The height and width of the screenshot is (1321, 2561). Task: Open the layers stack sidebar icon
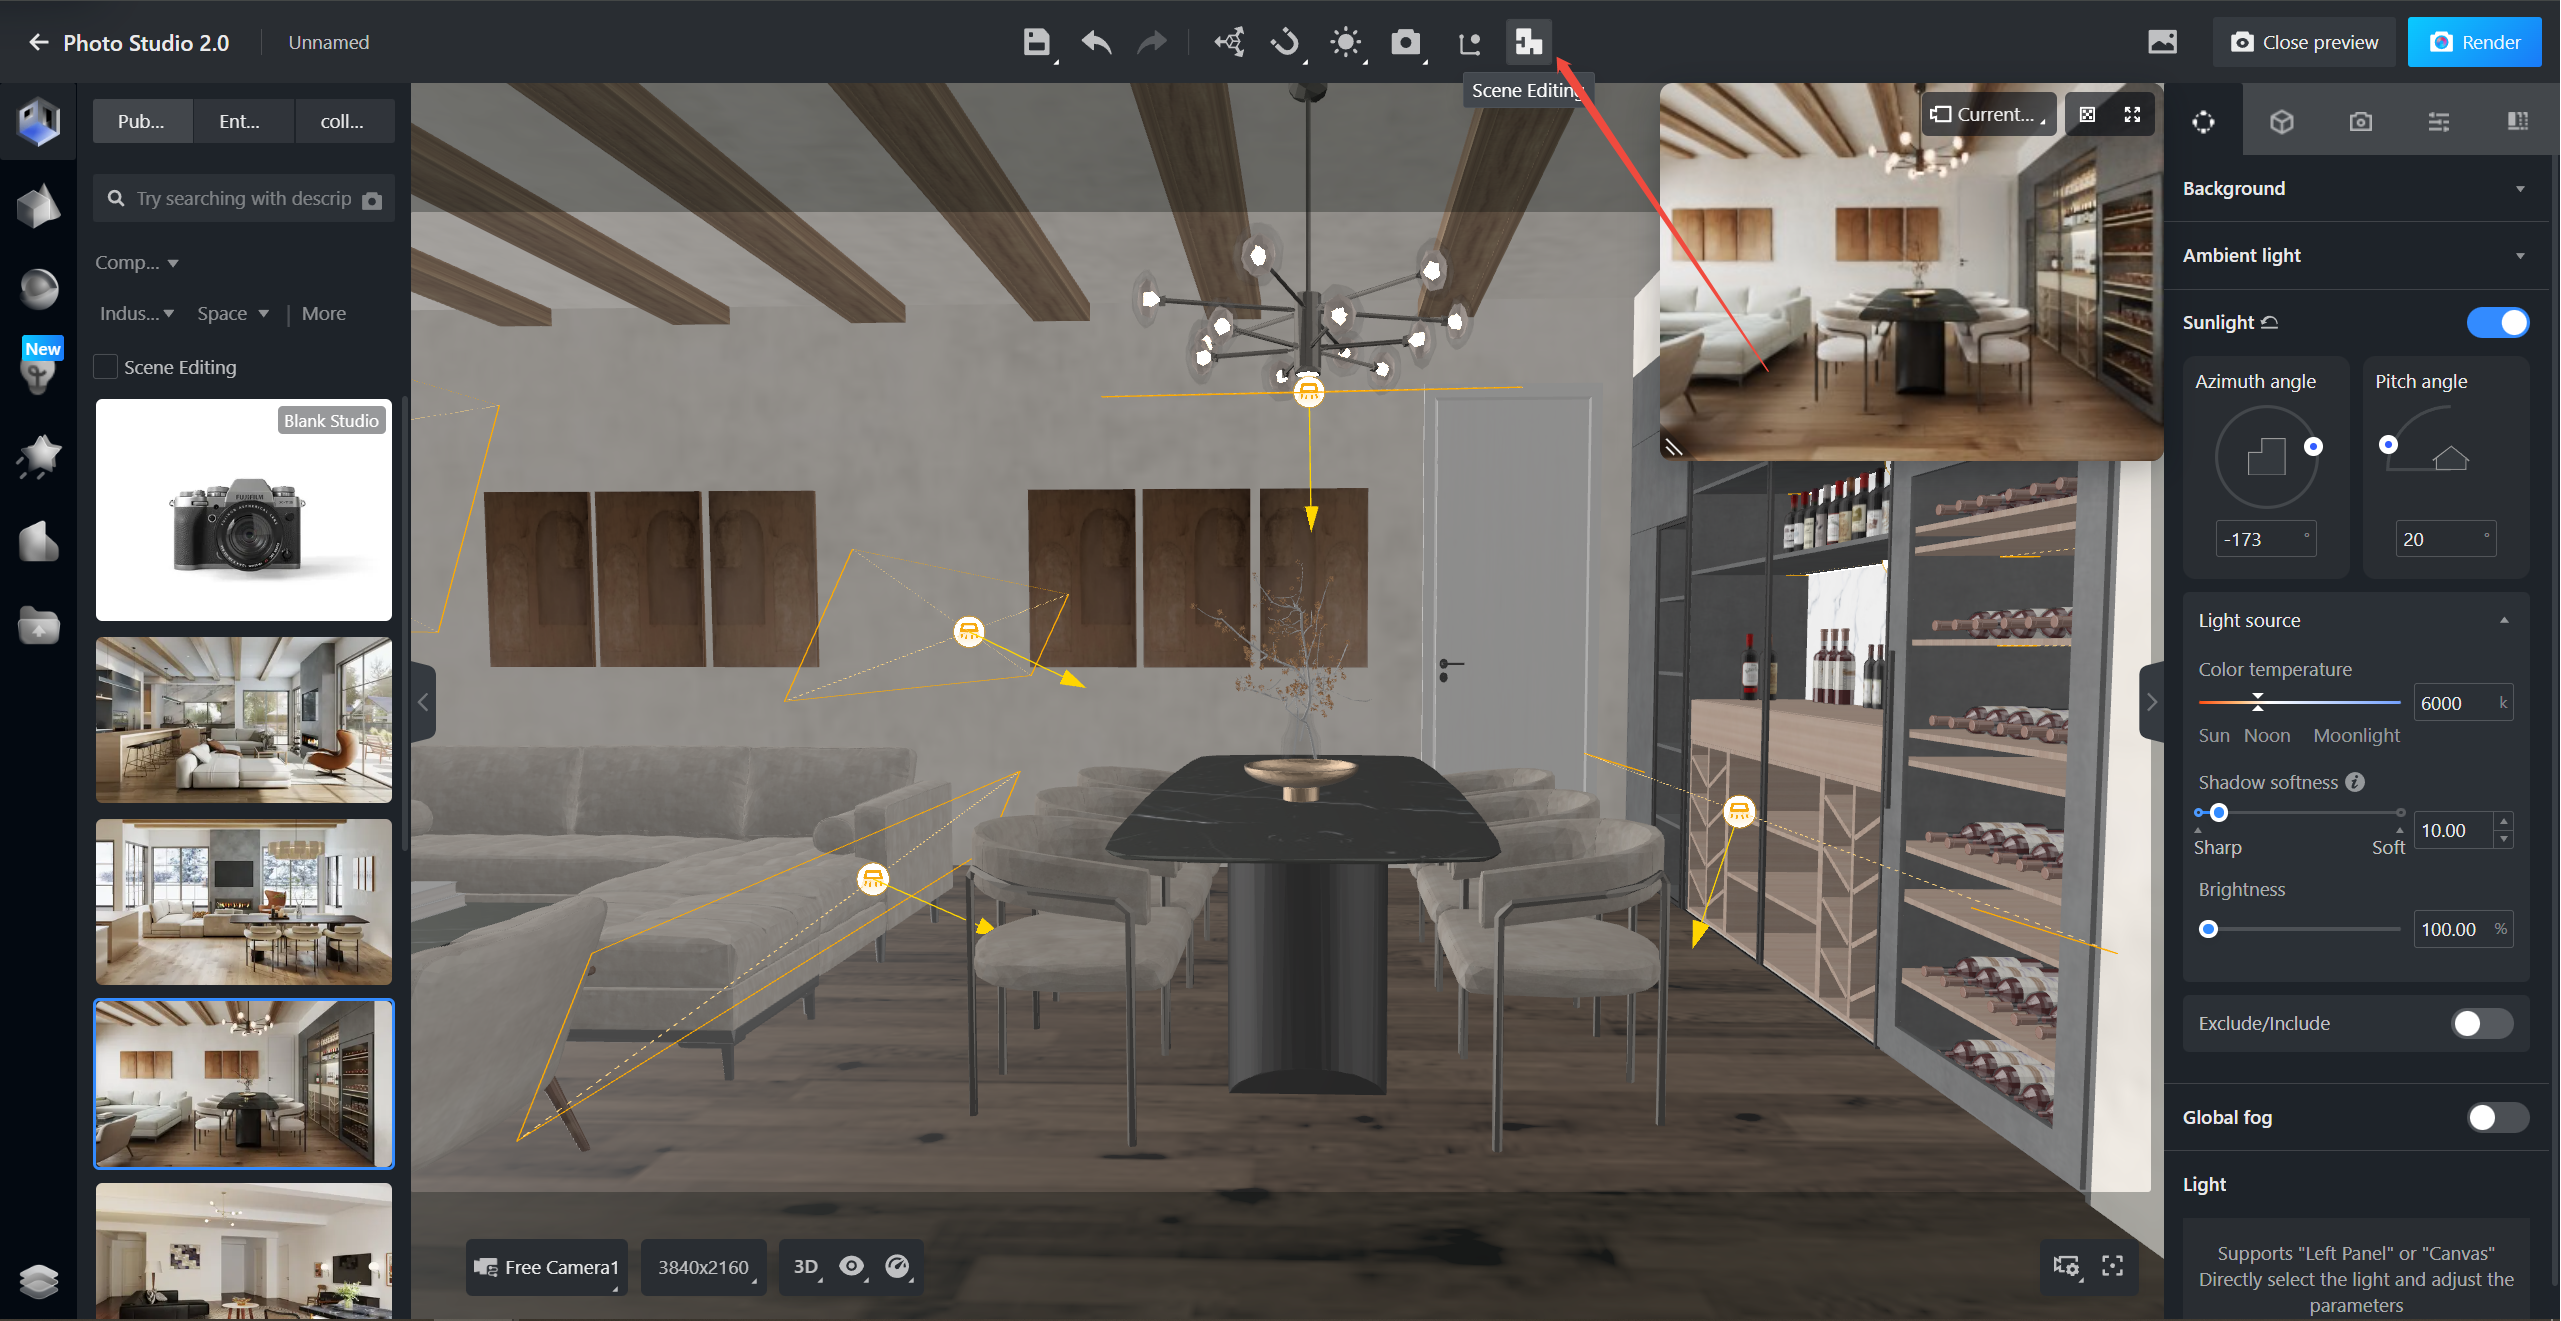pyautogui.click(x=39, y=1281)
